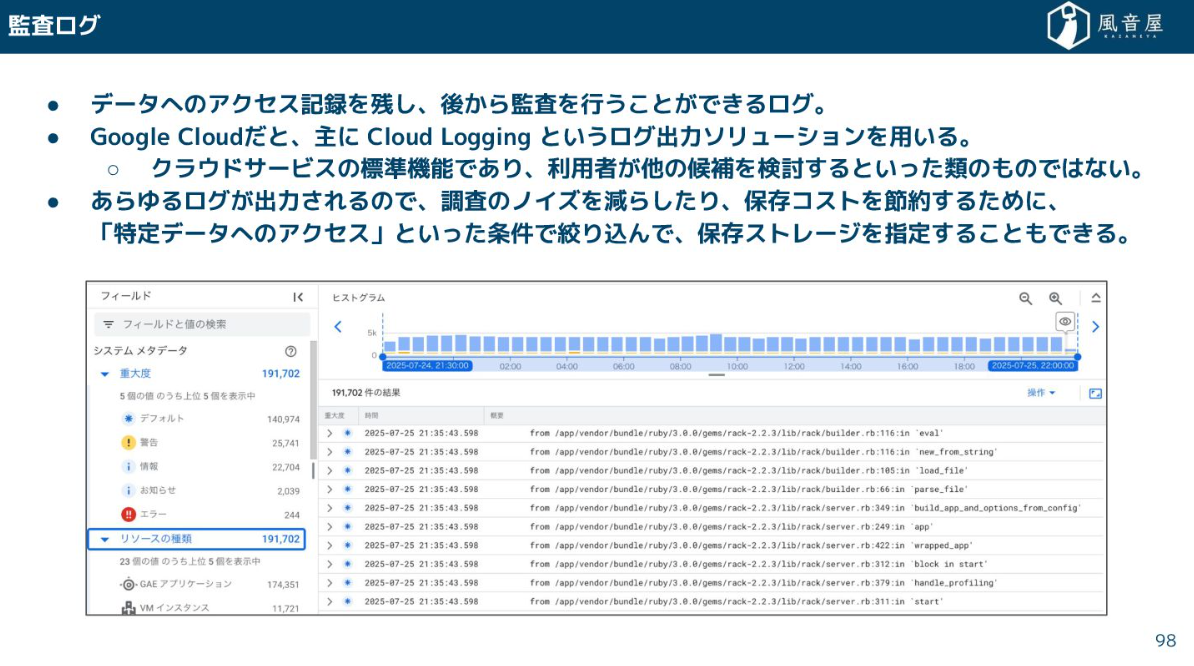
Task: Open fullscreen view icon for results
Action: tap(1095, 393)
